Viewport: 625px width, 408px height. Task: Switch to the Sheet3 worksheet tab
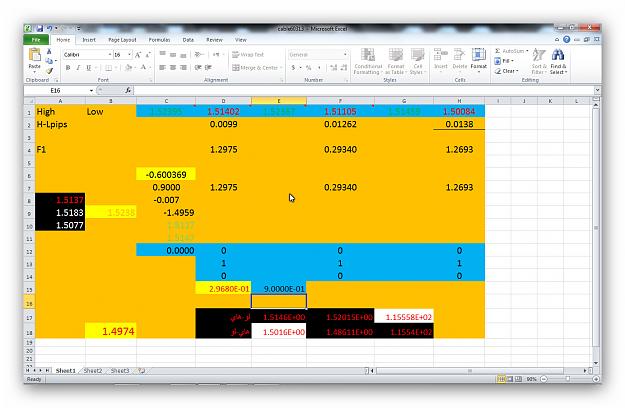coord(120,371)
